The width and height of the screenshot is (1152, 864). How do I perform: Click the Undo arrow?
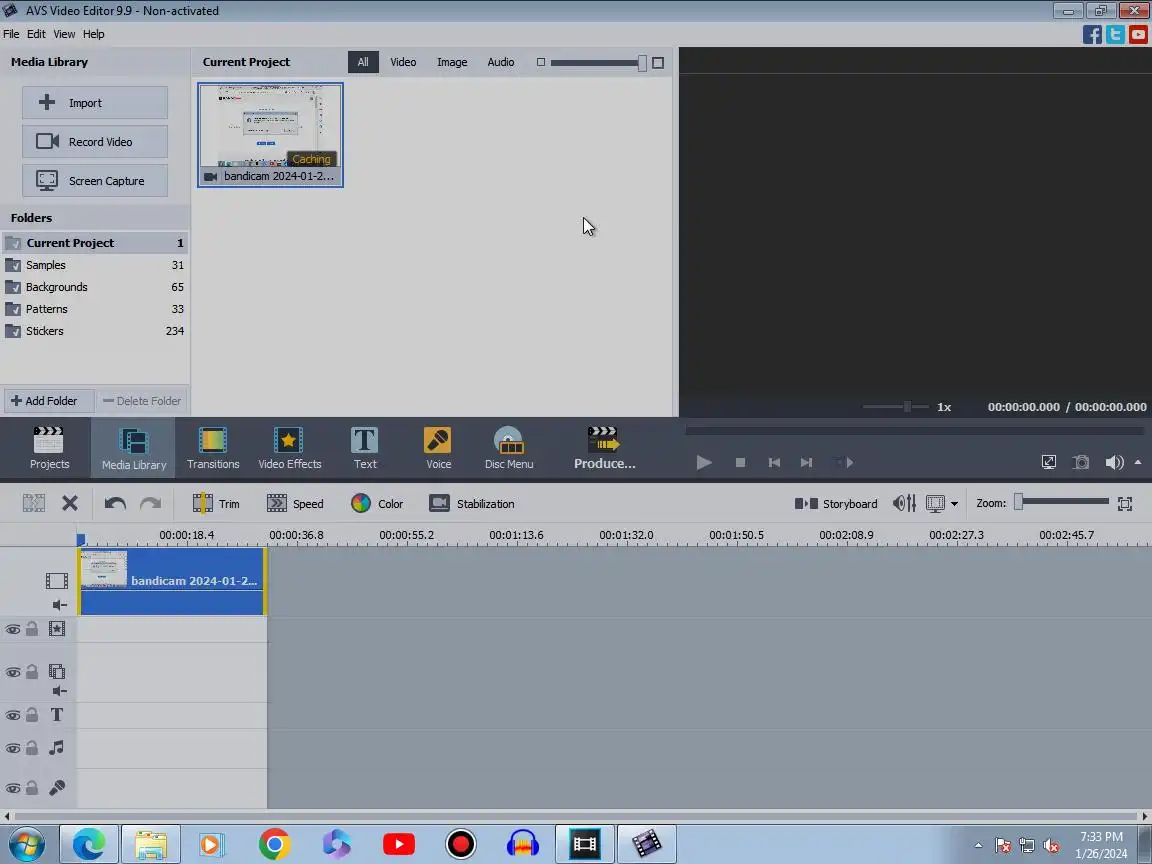click(x=115, y=503)
